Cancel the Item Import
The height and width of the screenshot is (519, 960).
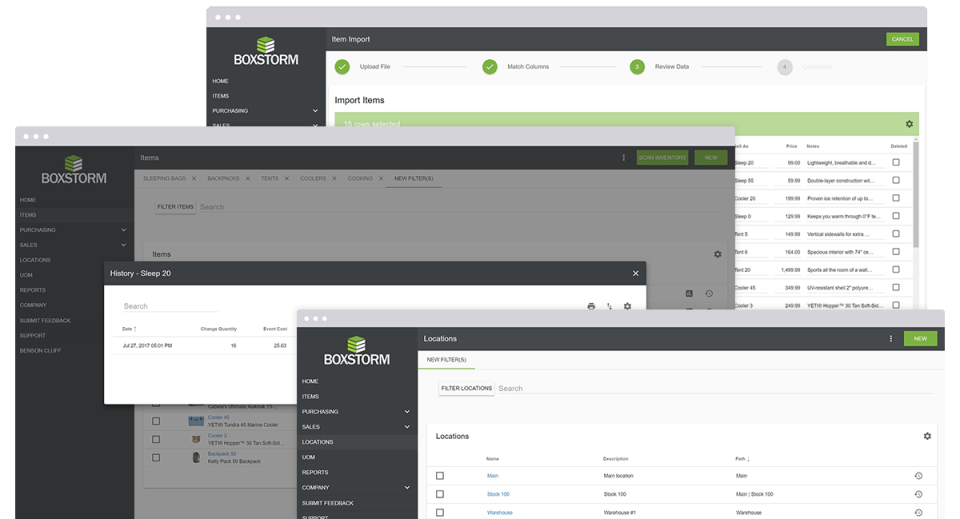[902, 39]
